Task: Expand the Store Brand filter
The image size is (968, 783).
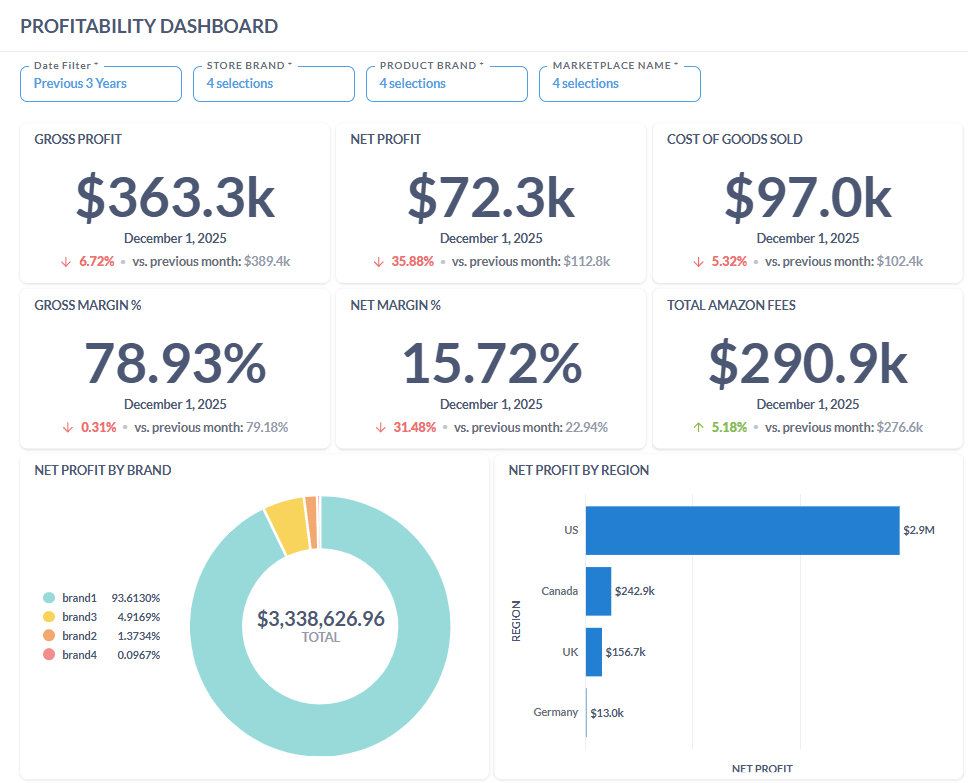Action: tap(273, 83)
